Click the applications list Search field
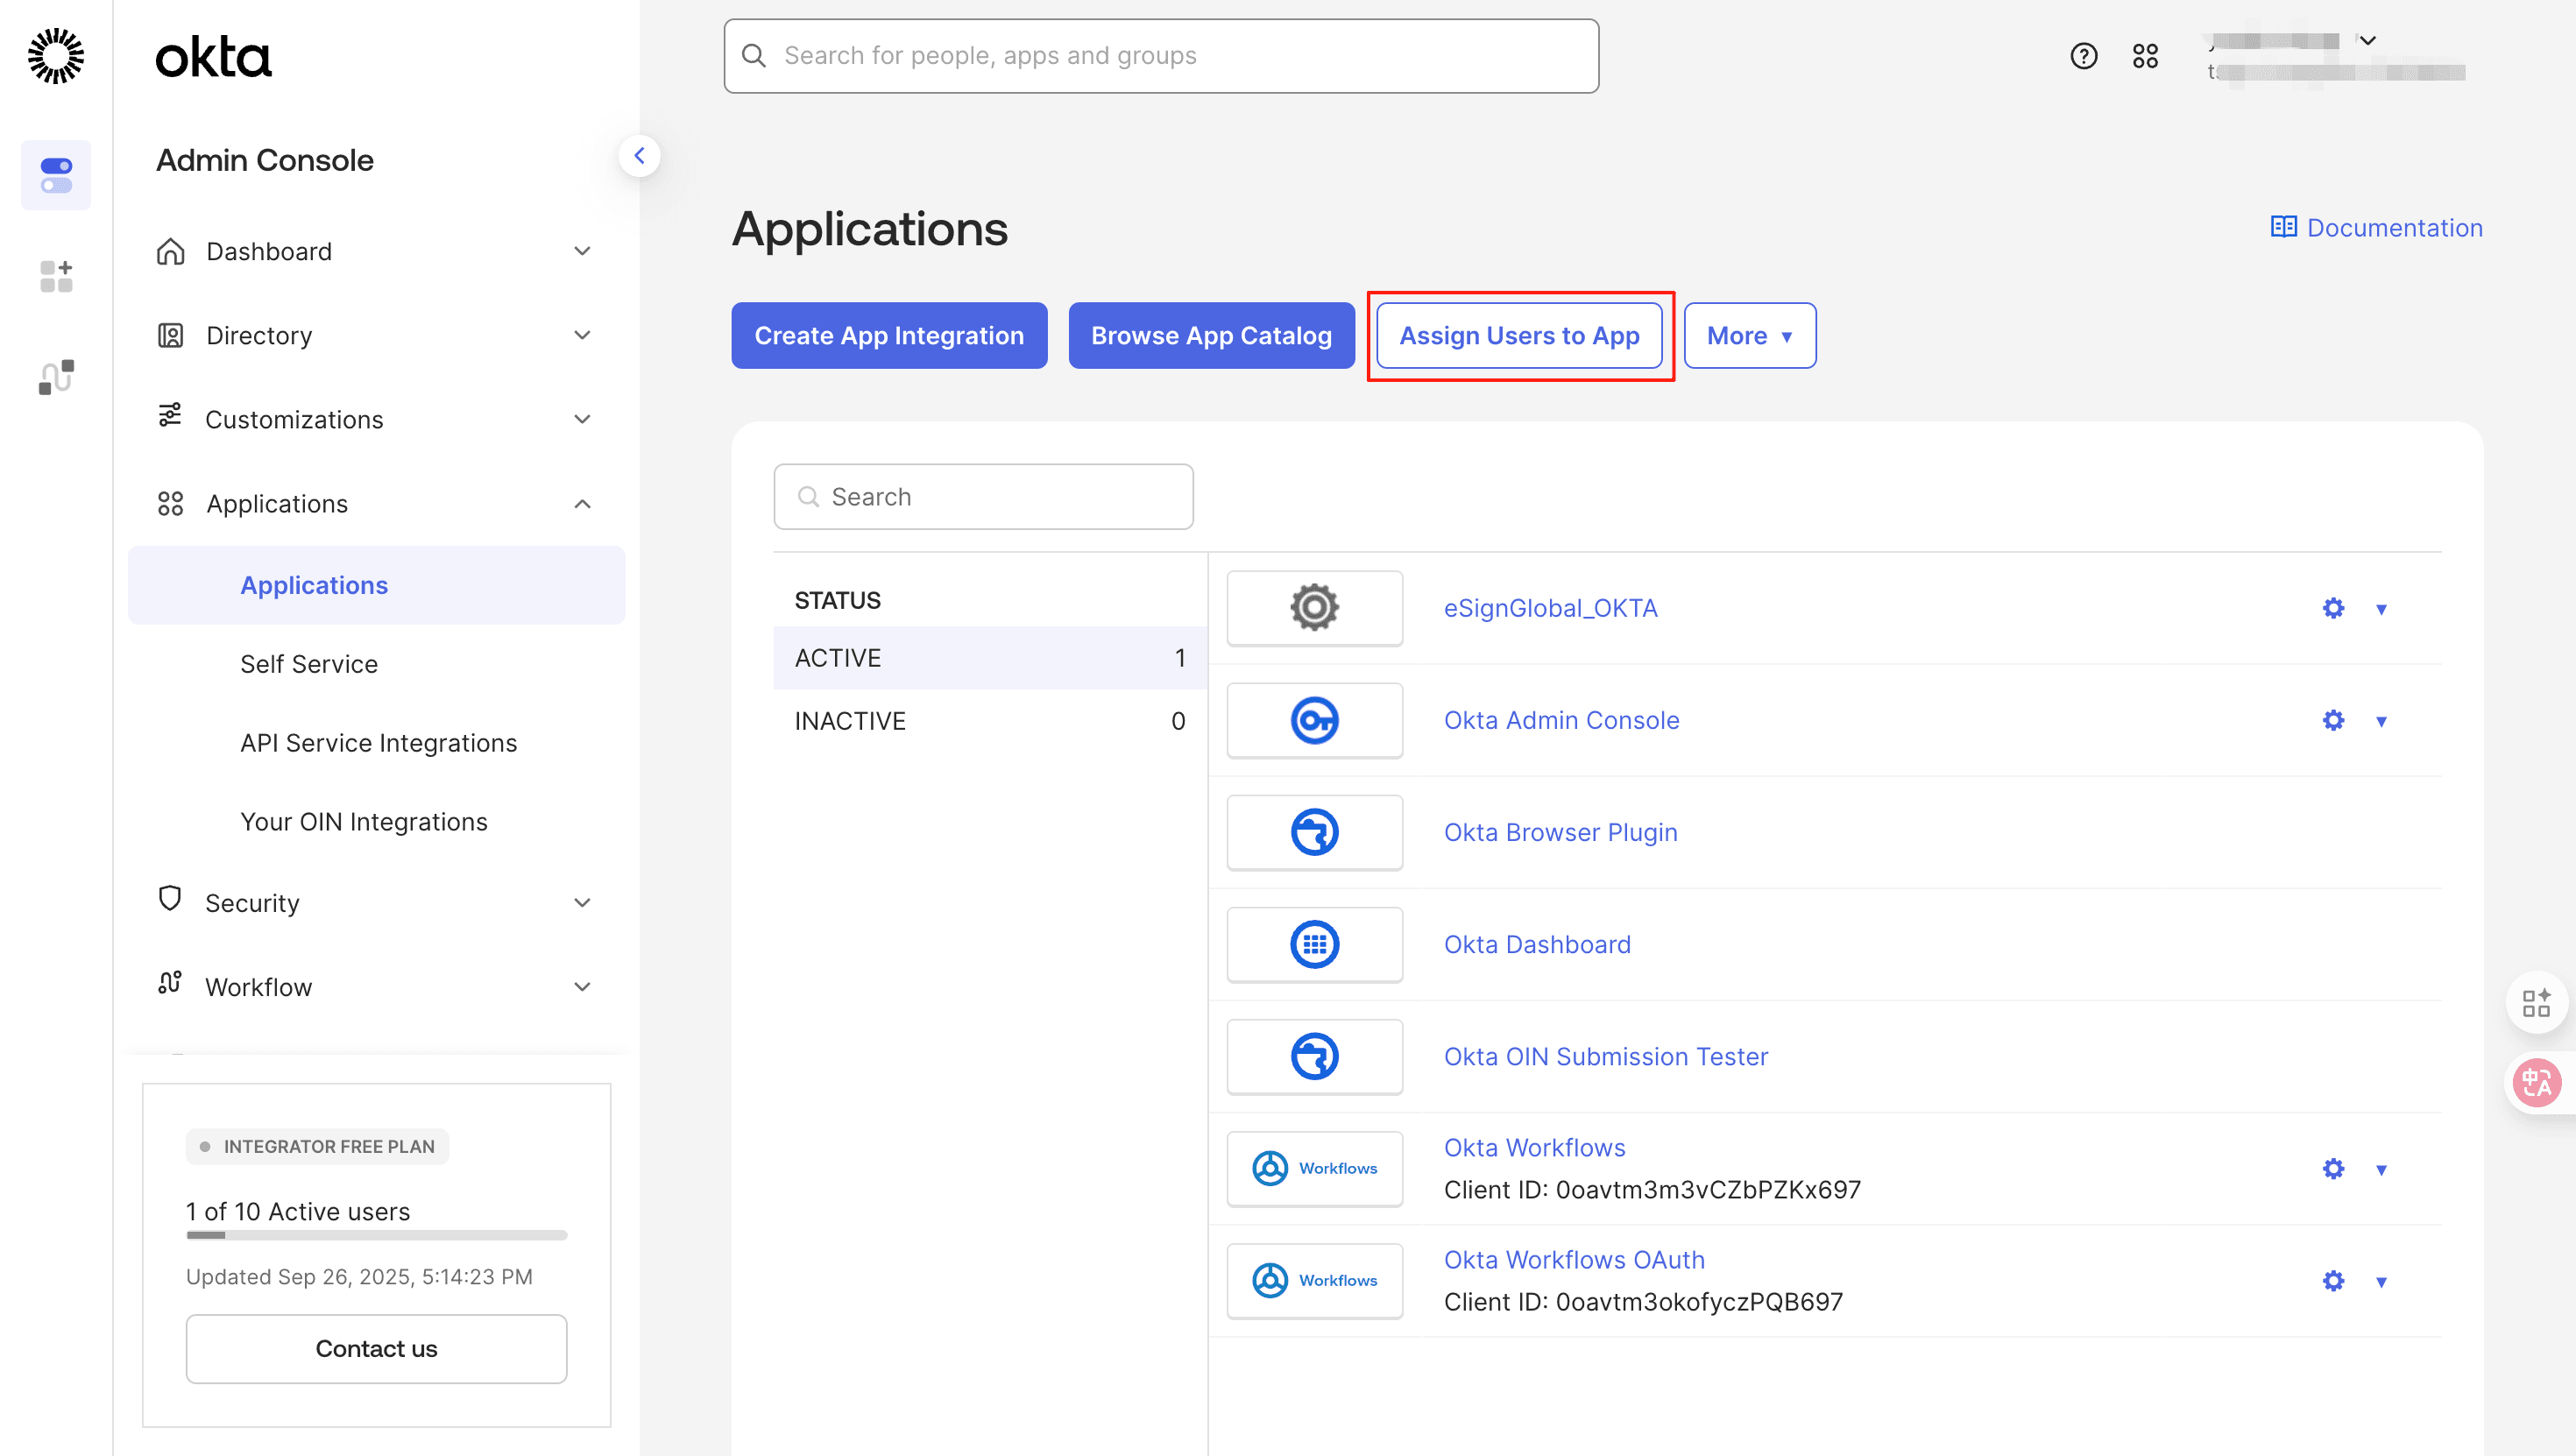This screenshot has width=2576, height=1456. pyautogui.click(x=983, y=497)
